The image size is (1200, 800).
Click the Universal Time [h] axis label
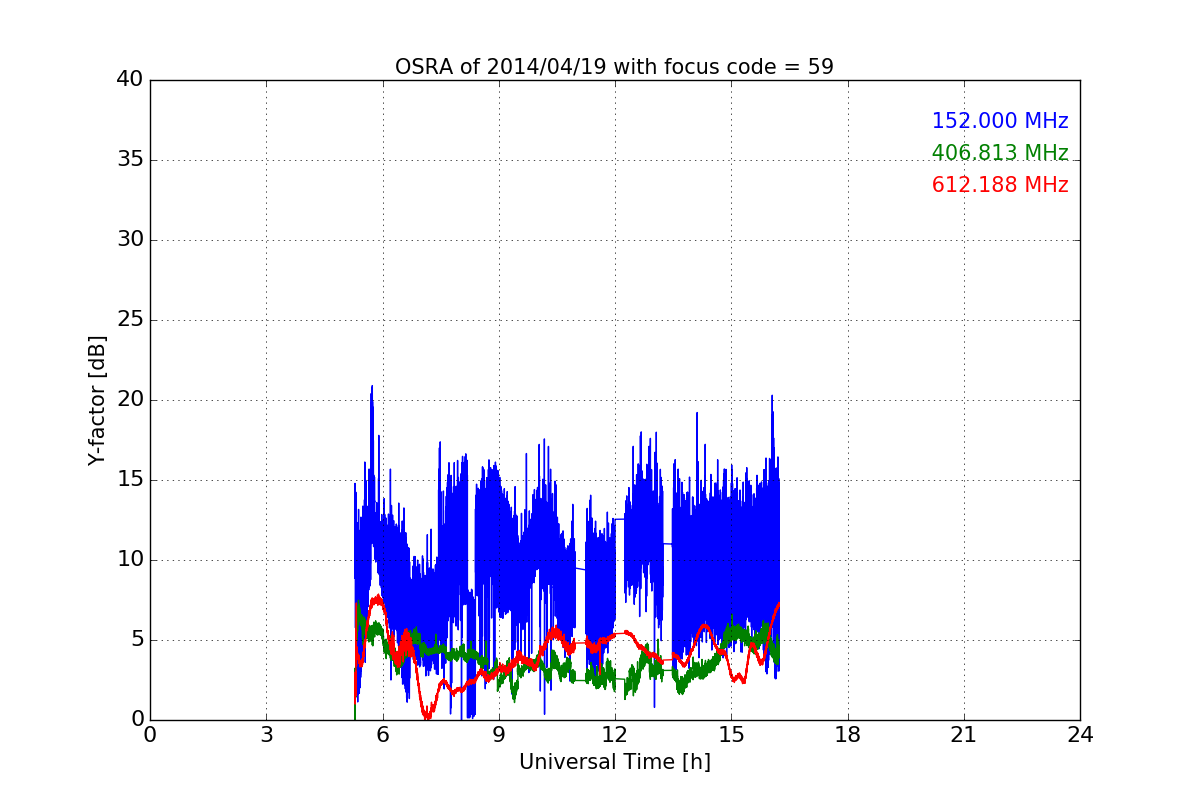(615, 762)
